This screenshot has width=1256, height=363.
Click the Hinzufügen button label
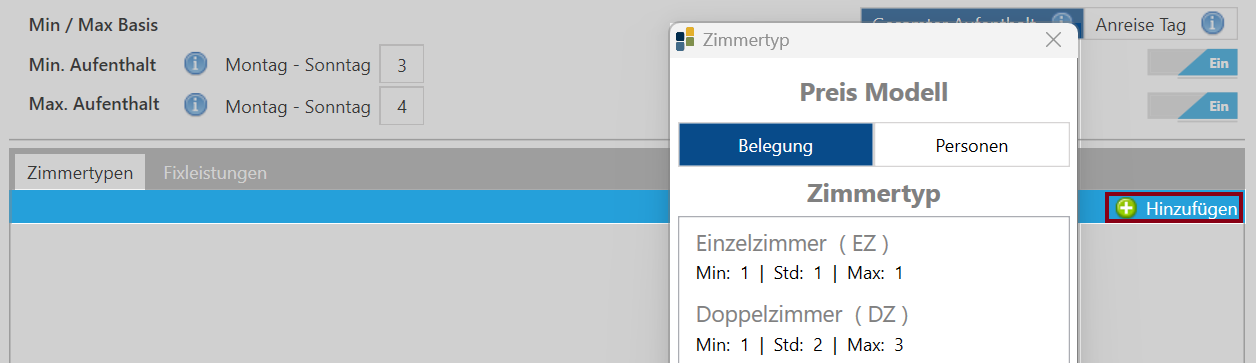1192,208
